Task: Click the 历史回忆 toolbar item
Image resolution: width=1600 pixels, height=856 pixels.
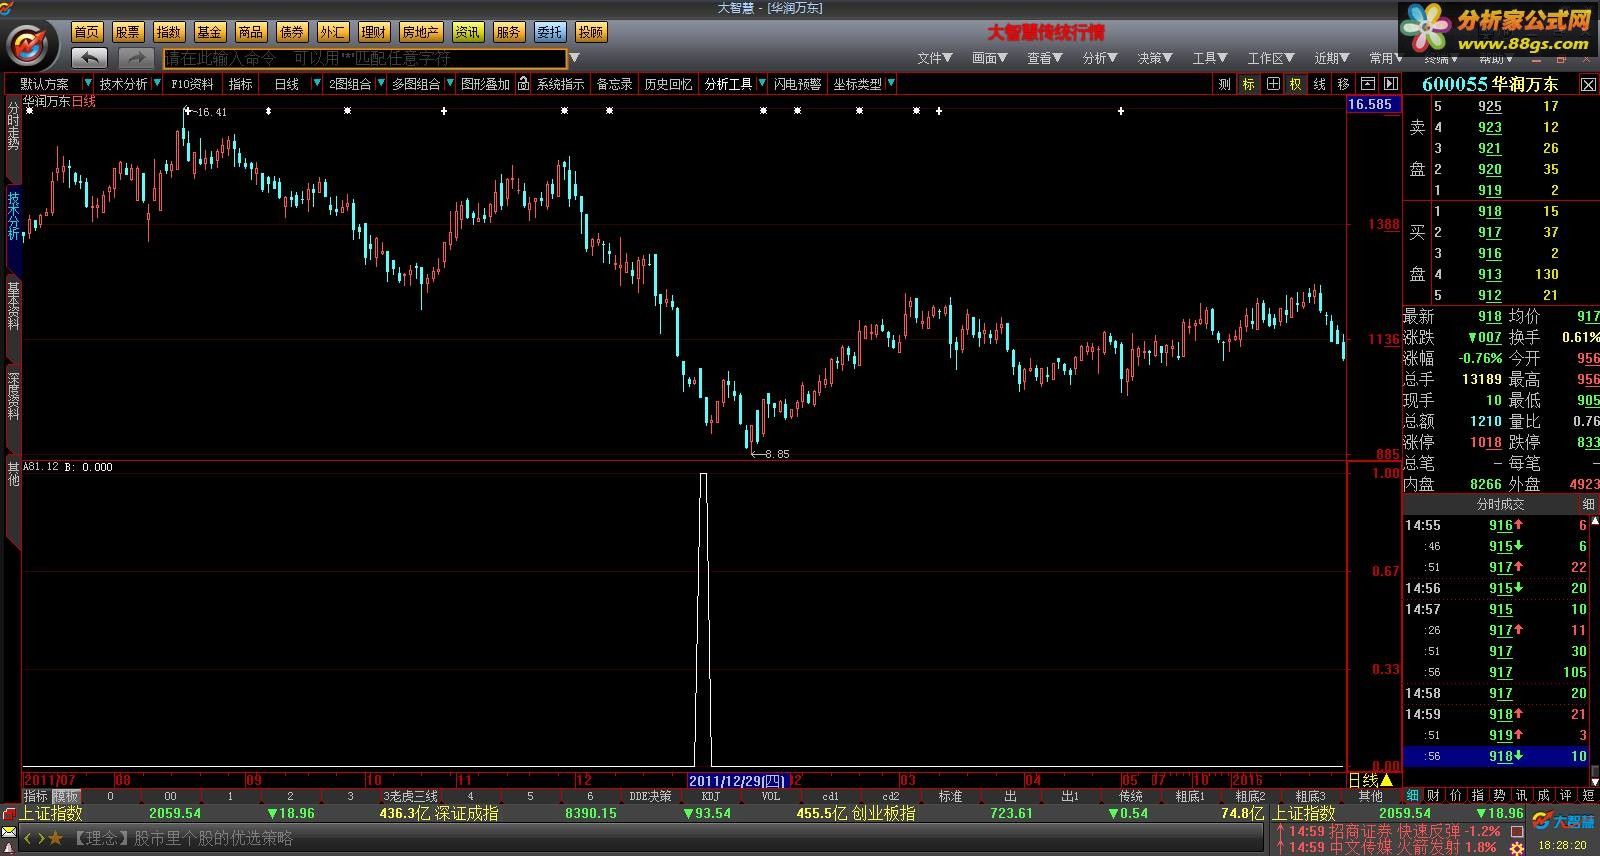Action: [x=668, y=84]
